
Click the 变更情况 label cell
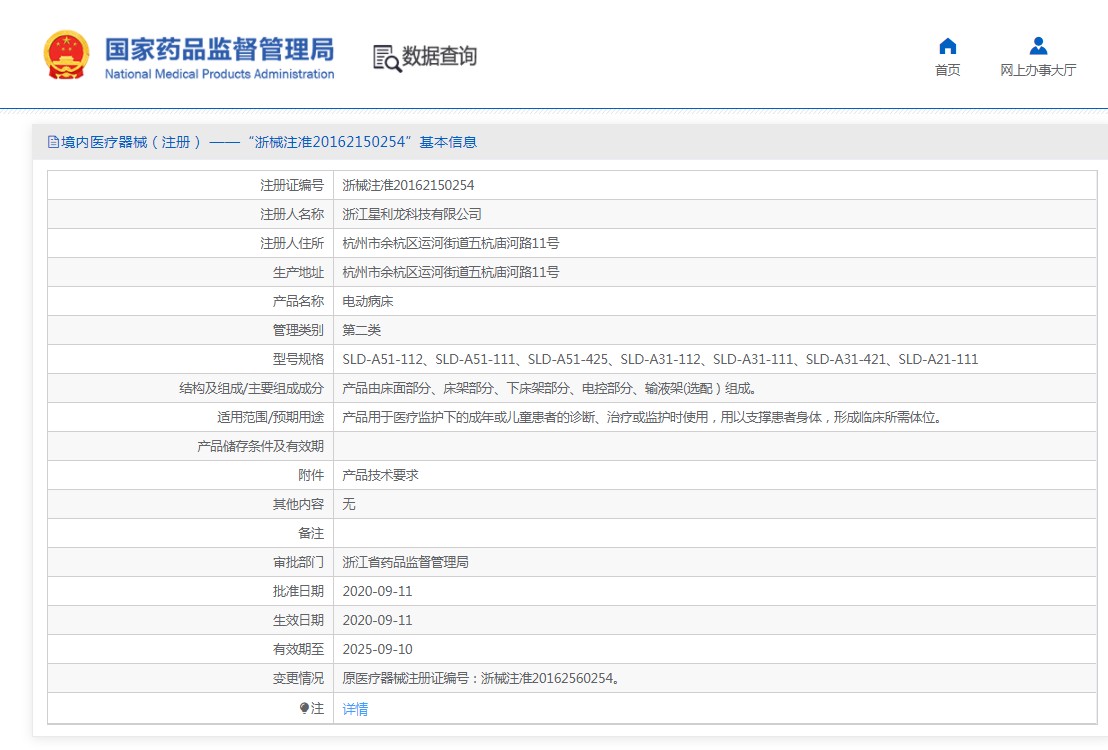click(191, 678)
